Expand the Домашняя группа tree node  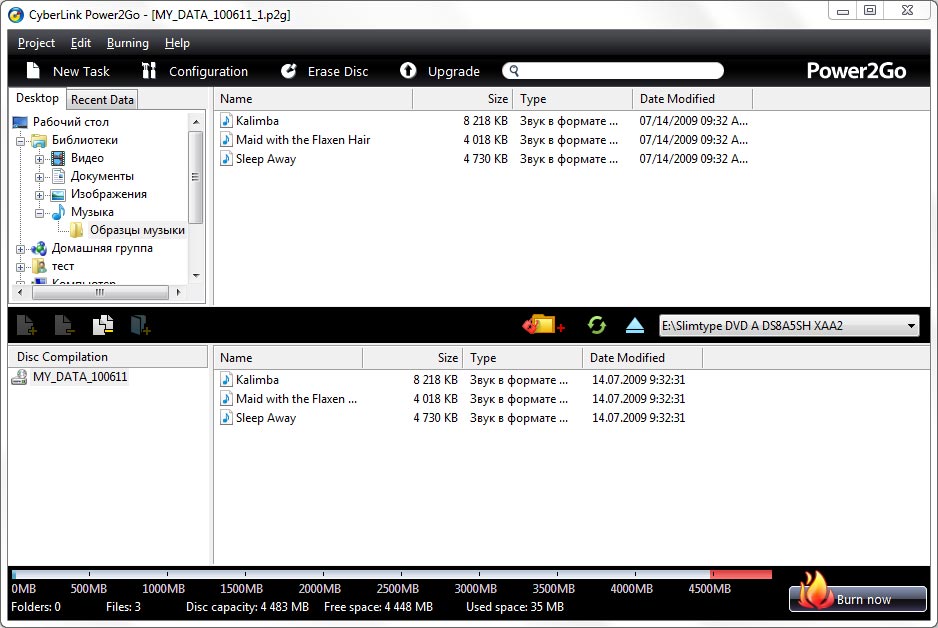tap(20, 249)
